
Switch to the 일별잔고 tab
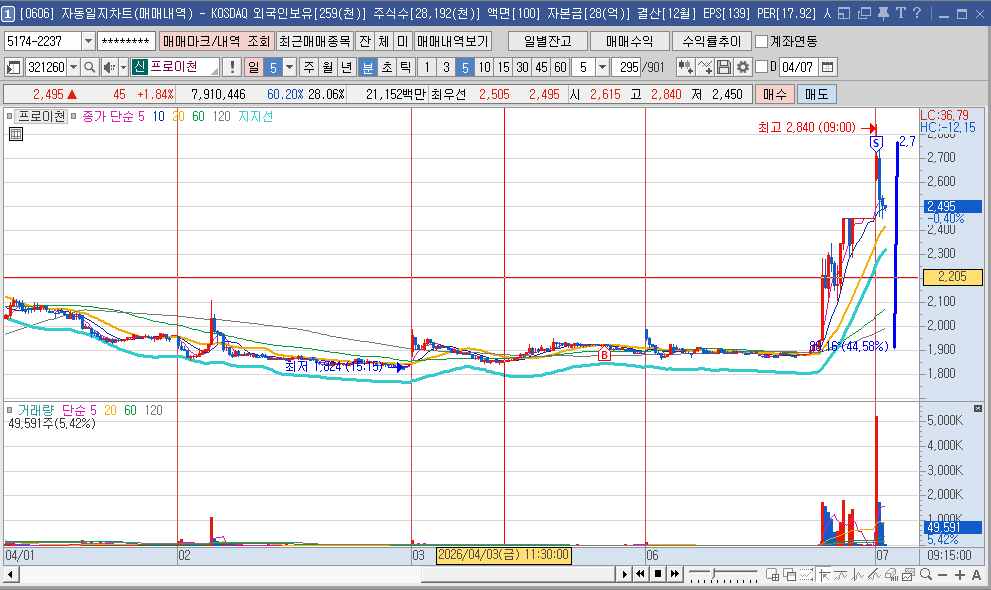[547, 41]
